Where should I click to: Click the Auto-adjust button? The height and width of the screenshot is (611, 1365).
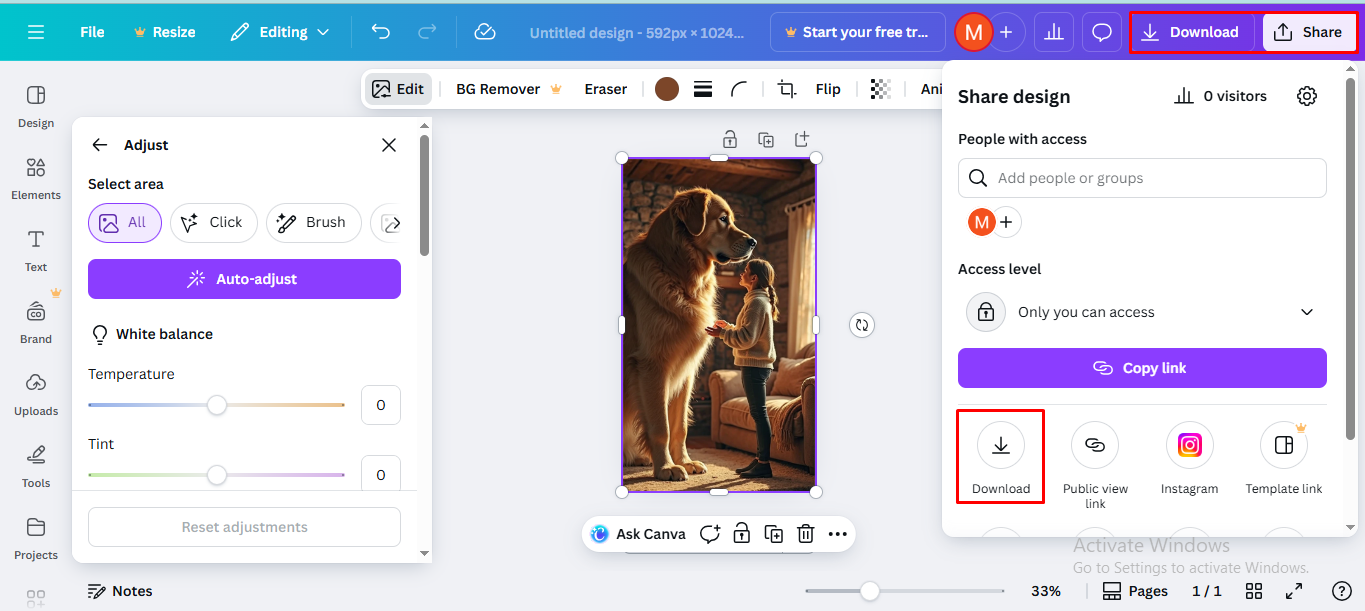pyautogui.click(x=244, y=278)
